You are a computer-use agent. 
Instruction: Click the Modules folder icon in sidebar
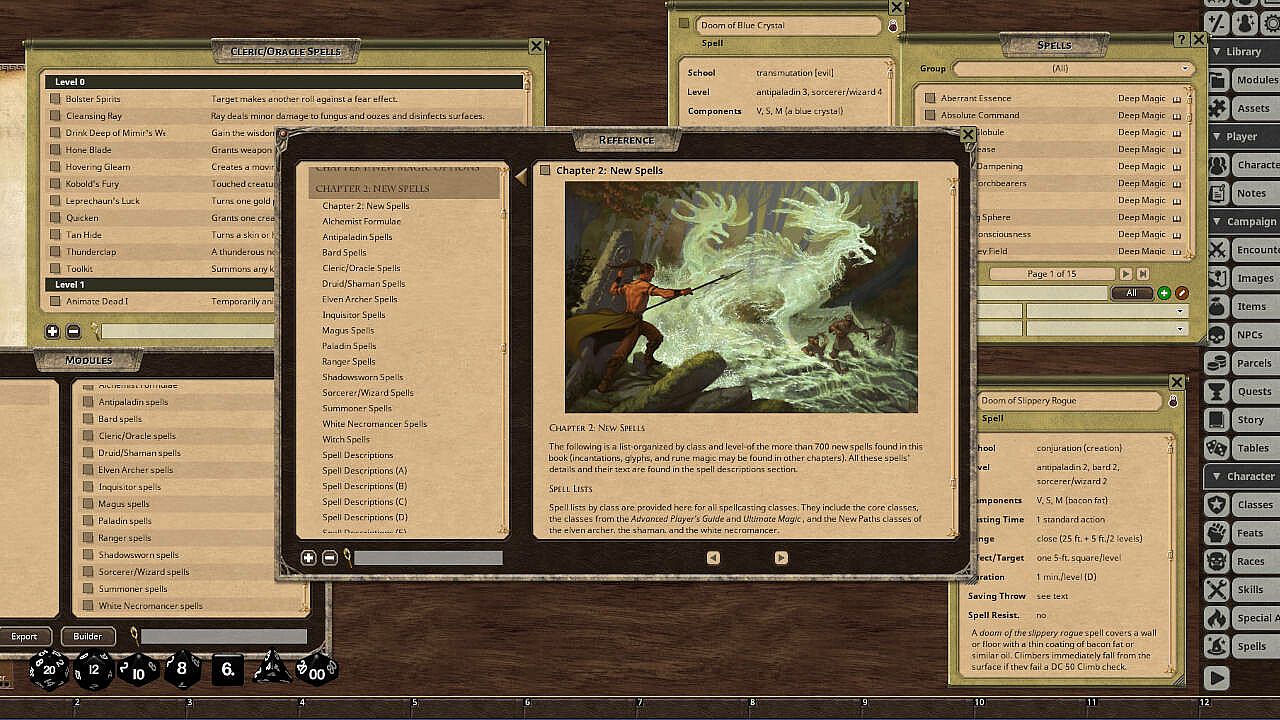(1217, 80)
